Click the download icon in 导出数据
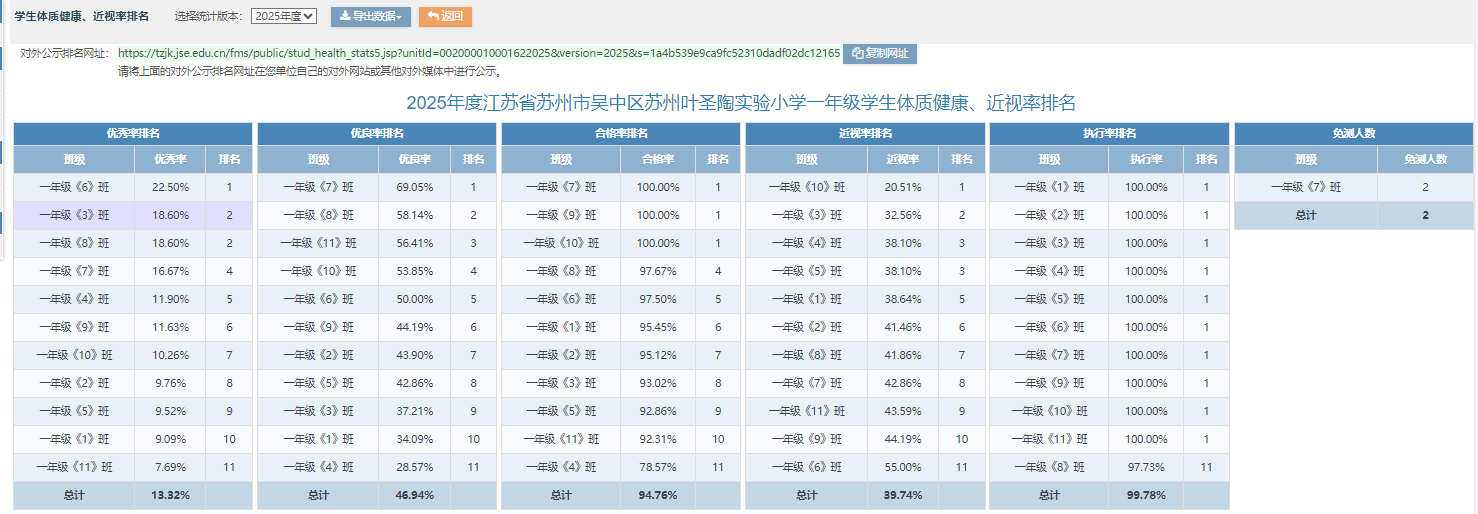 tap(345, 17)
